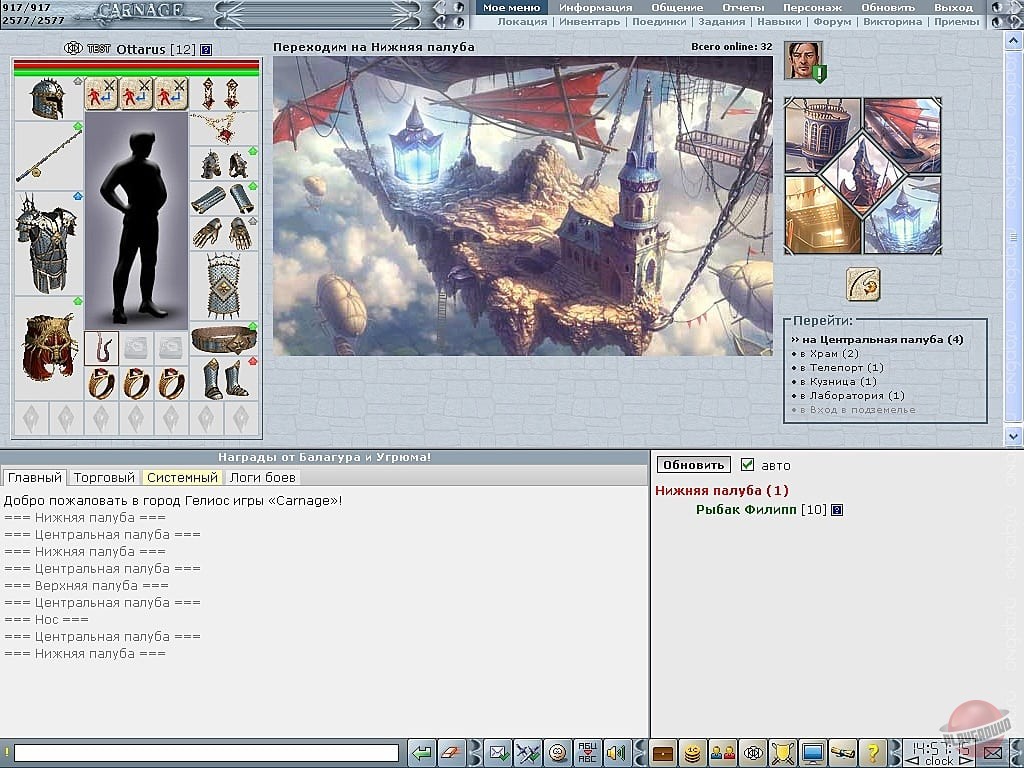Switch to the "Логи боев" chat tab
This screenshot has width=1024, height=768.
(x=262, y=478)
